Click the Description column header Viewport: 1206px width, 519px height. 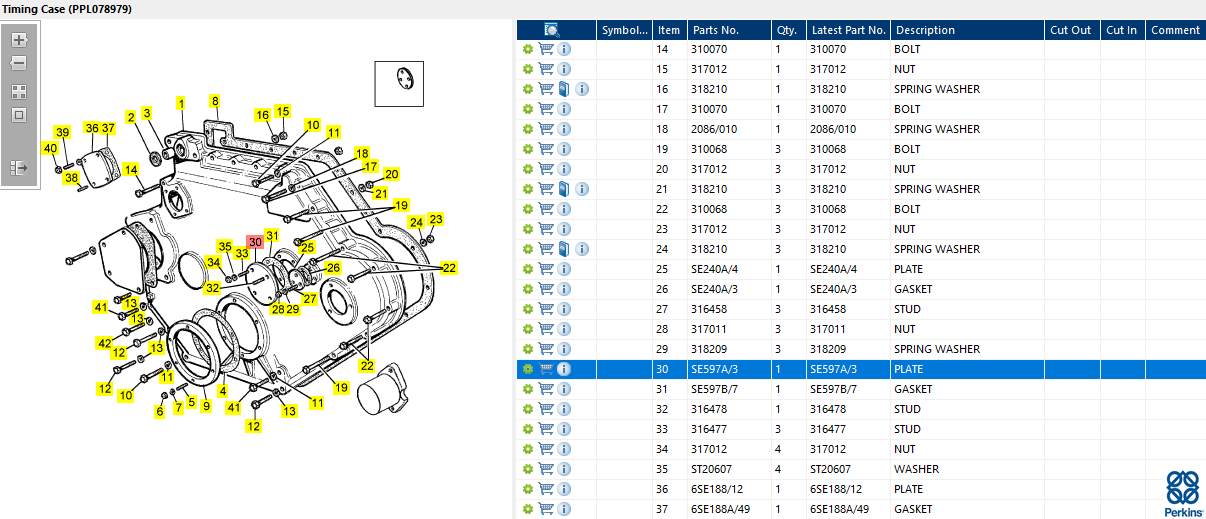point(925,30)
